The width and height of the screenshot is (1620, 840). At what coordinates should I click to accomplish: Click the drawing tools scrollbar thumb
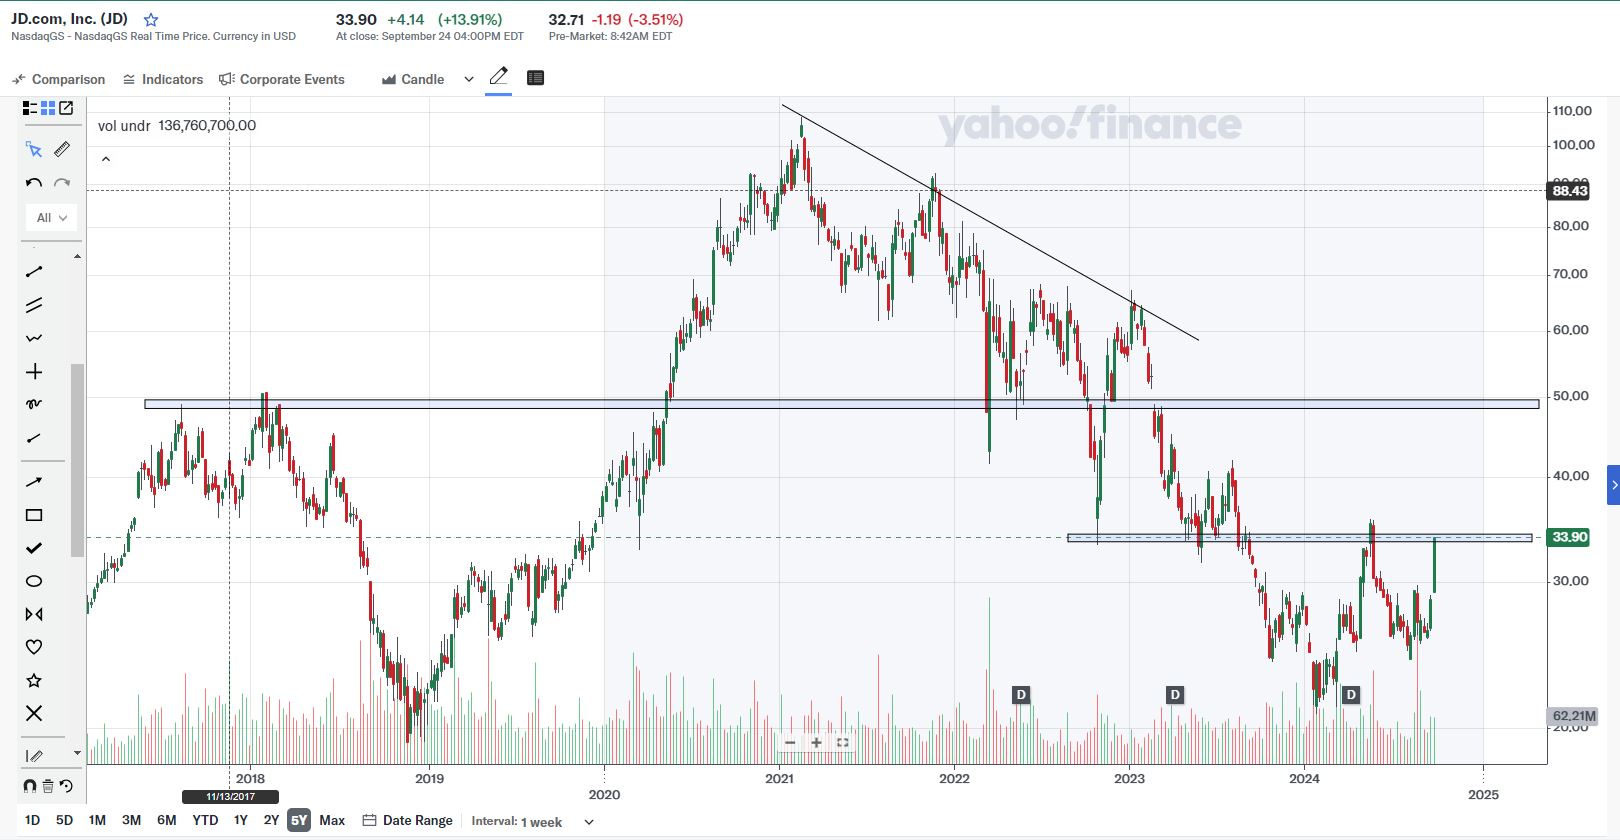(x=77, y=460)
